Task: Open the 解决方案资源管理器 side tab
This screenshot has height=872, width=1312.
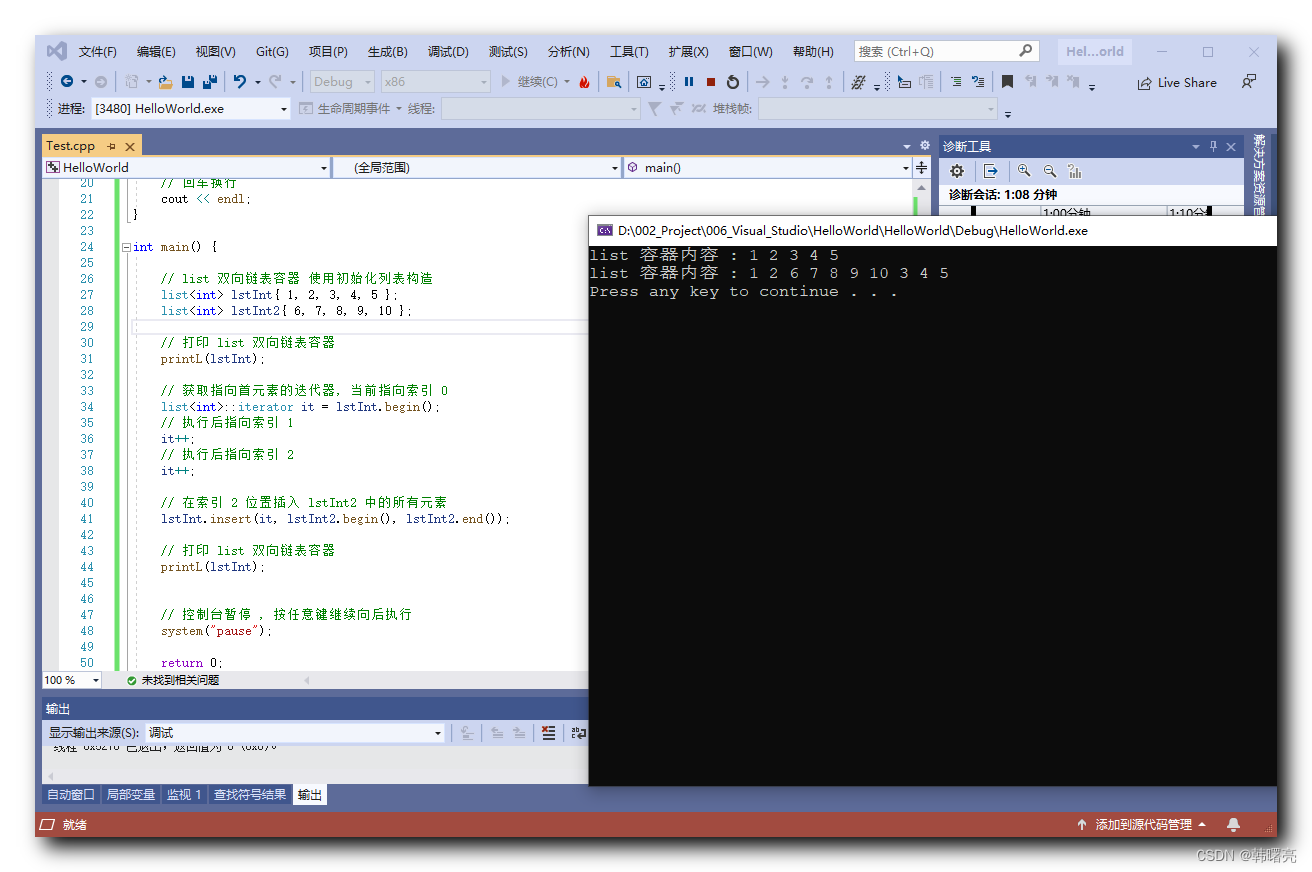Action: [x=1259, y=175]
